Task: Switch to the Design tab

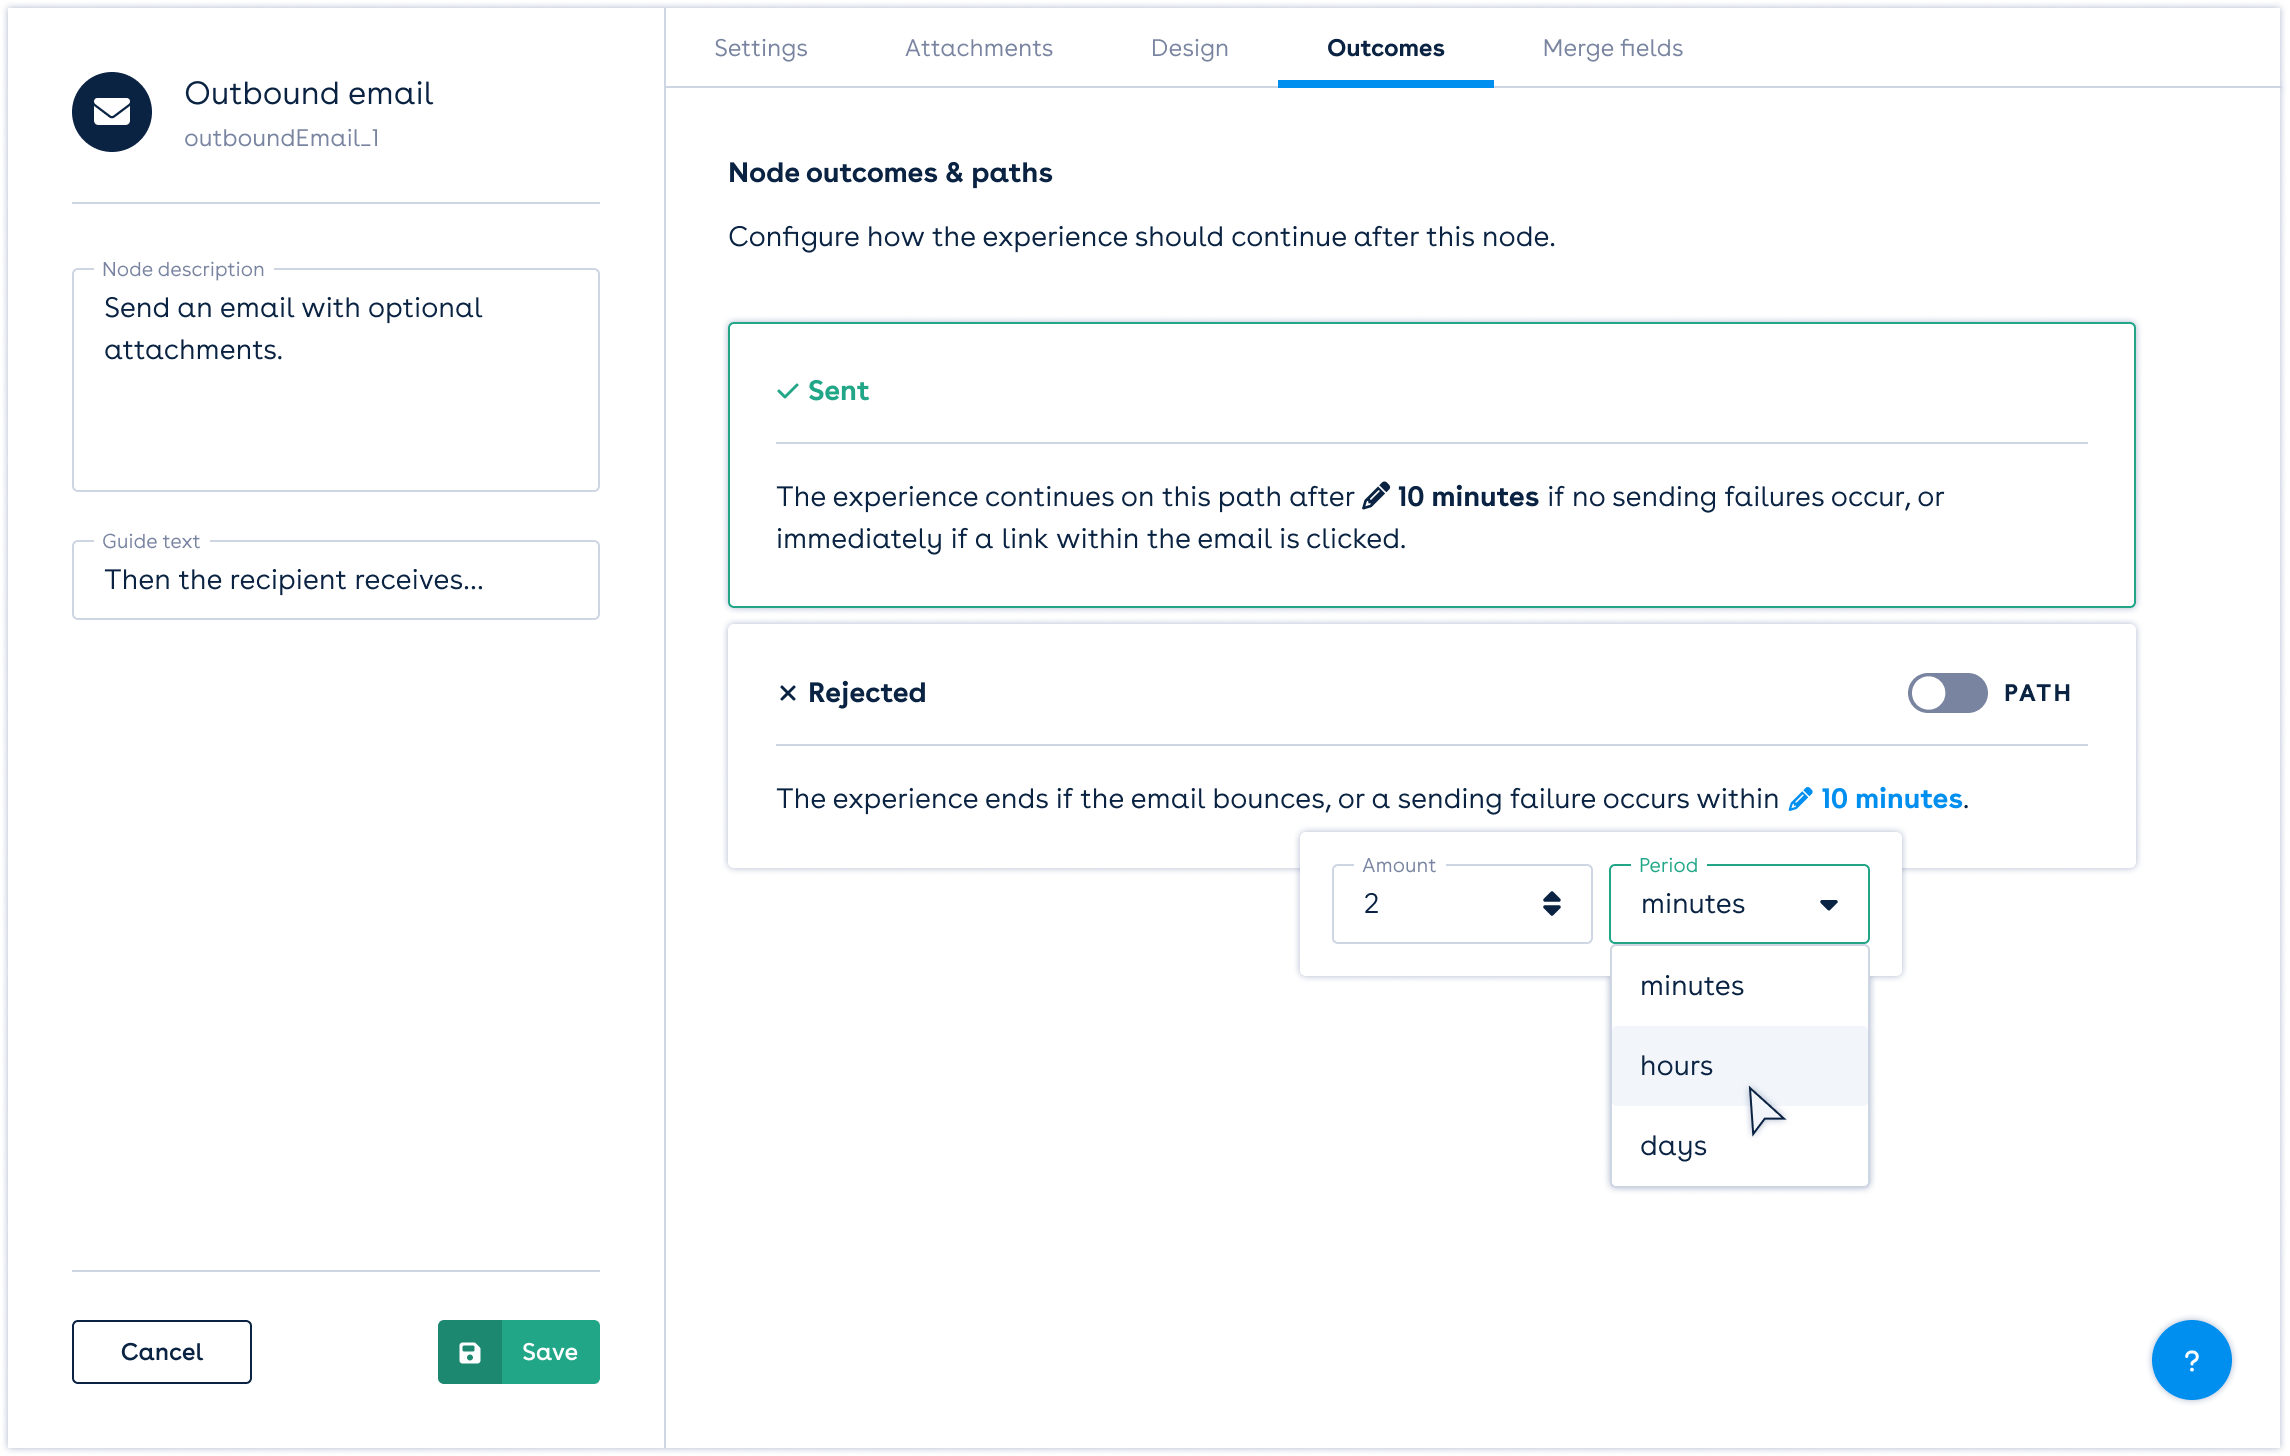Action: point(1190,48)
